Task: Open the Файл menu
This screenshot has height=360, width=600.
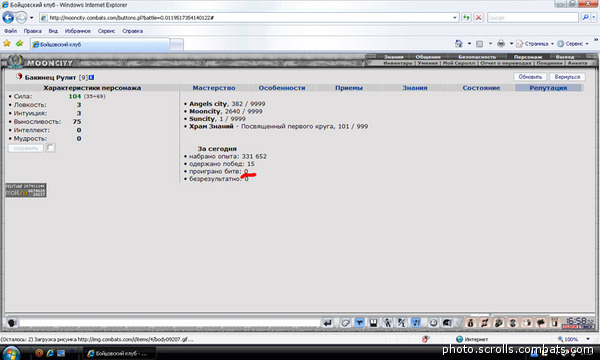Action: (10, 31)
